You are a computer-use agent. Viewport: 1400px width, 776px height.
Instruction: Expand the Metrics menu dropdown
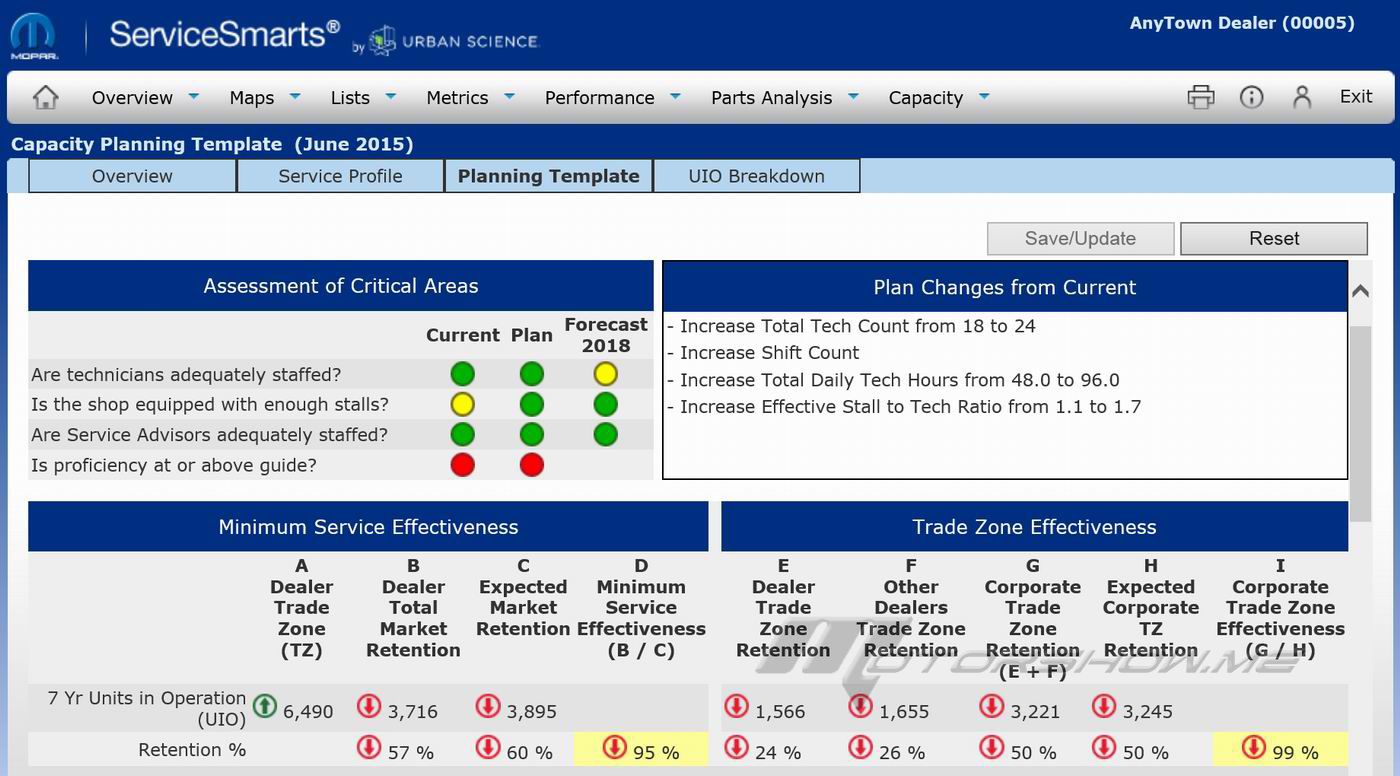pyautogui.click(x=510, y=96)
